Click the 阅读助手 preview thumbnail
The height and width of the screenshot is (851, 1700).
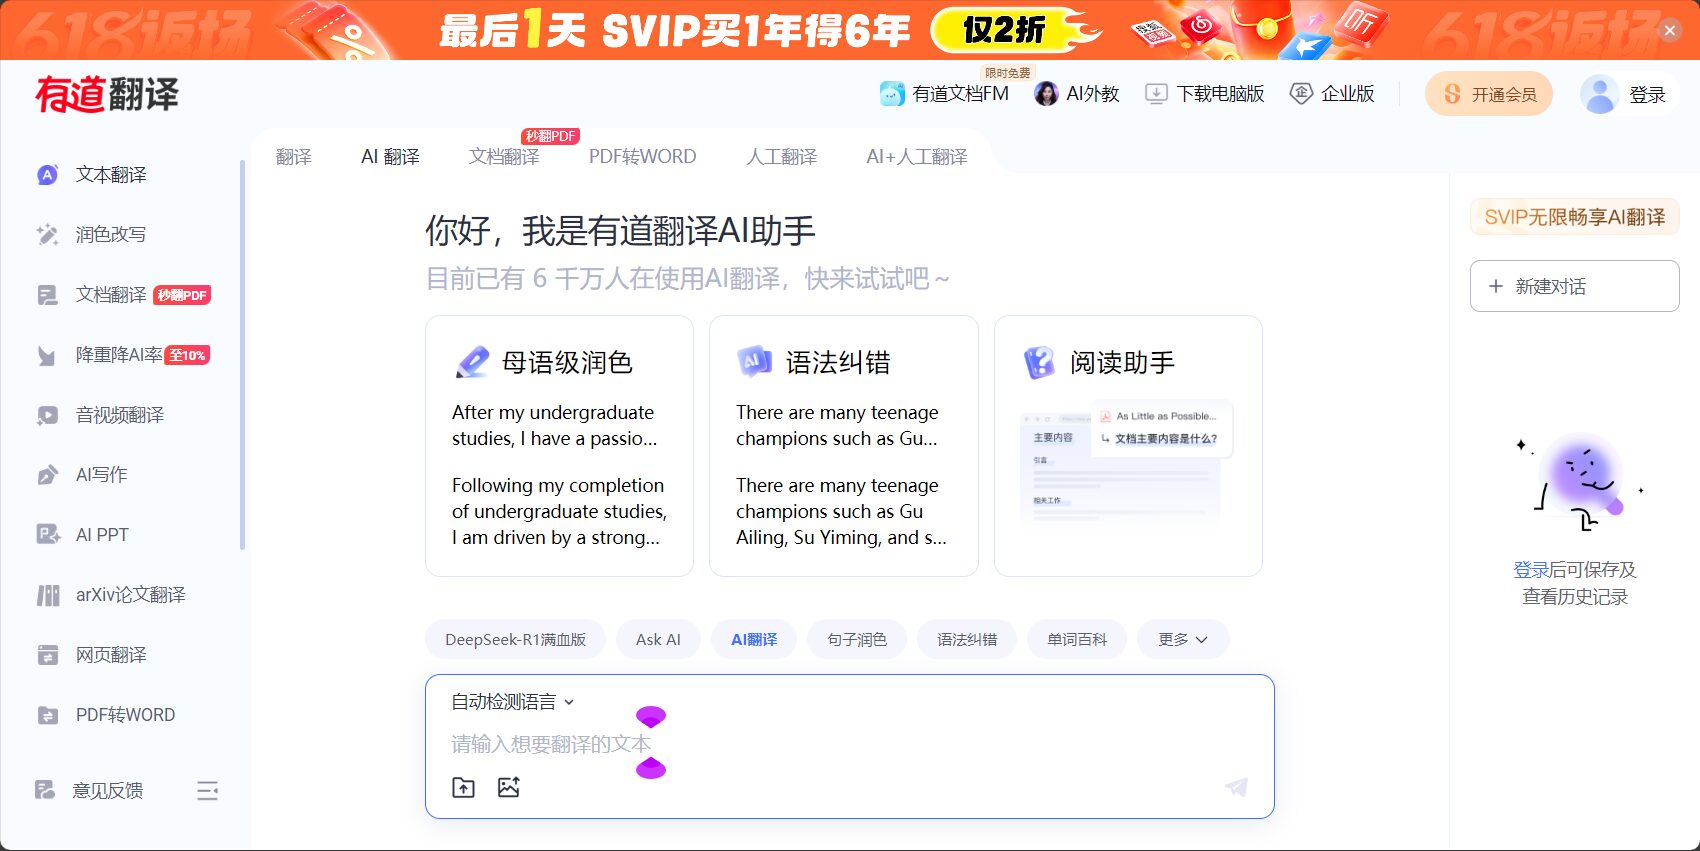1127,463
